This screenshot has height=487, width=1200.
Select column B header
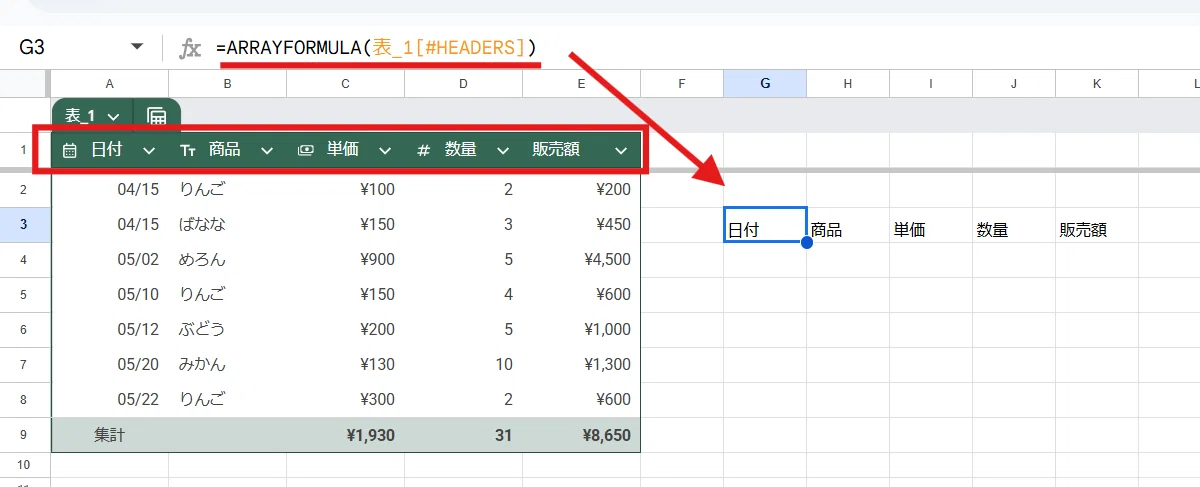(x=228, y=84)
